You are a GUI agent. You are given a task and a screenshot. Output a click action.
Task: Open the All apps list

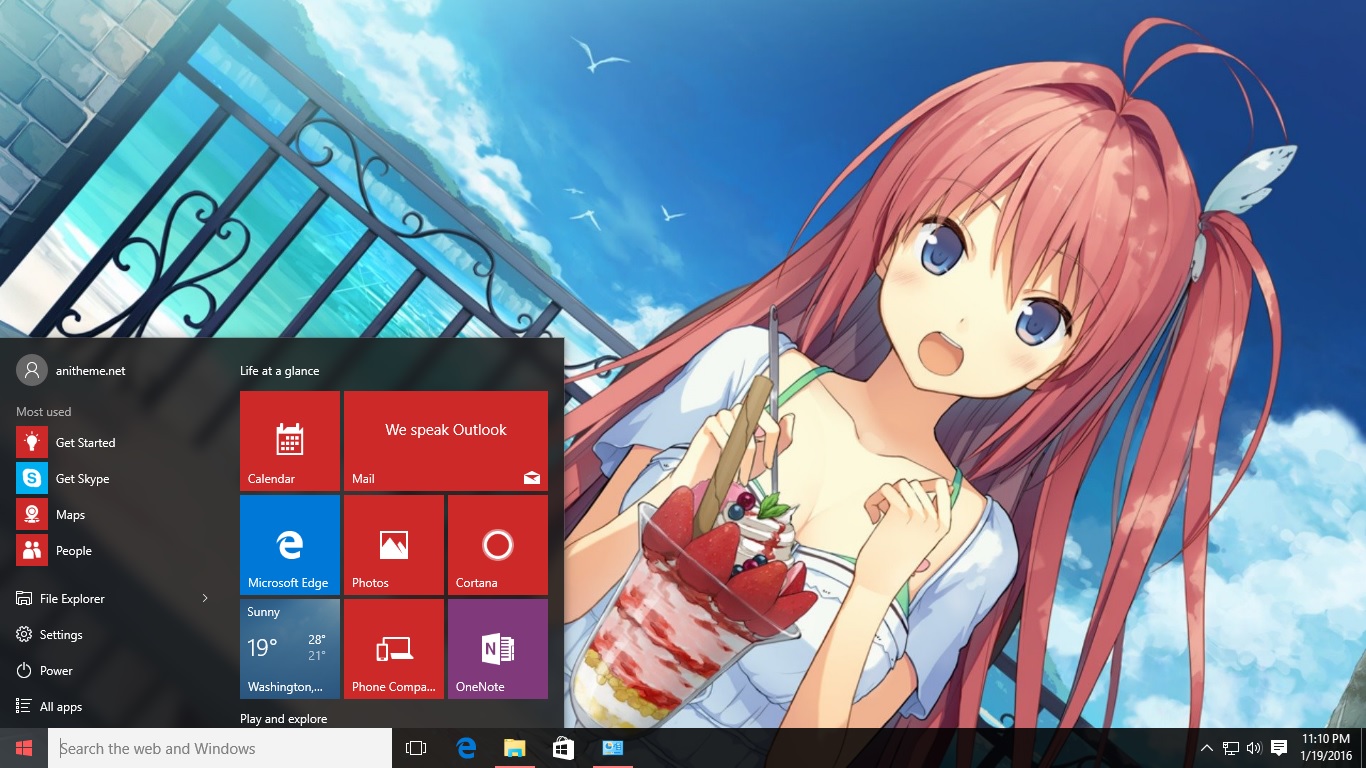click(x=60, y=707)
